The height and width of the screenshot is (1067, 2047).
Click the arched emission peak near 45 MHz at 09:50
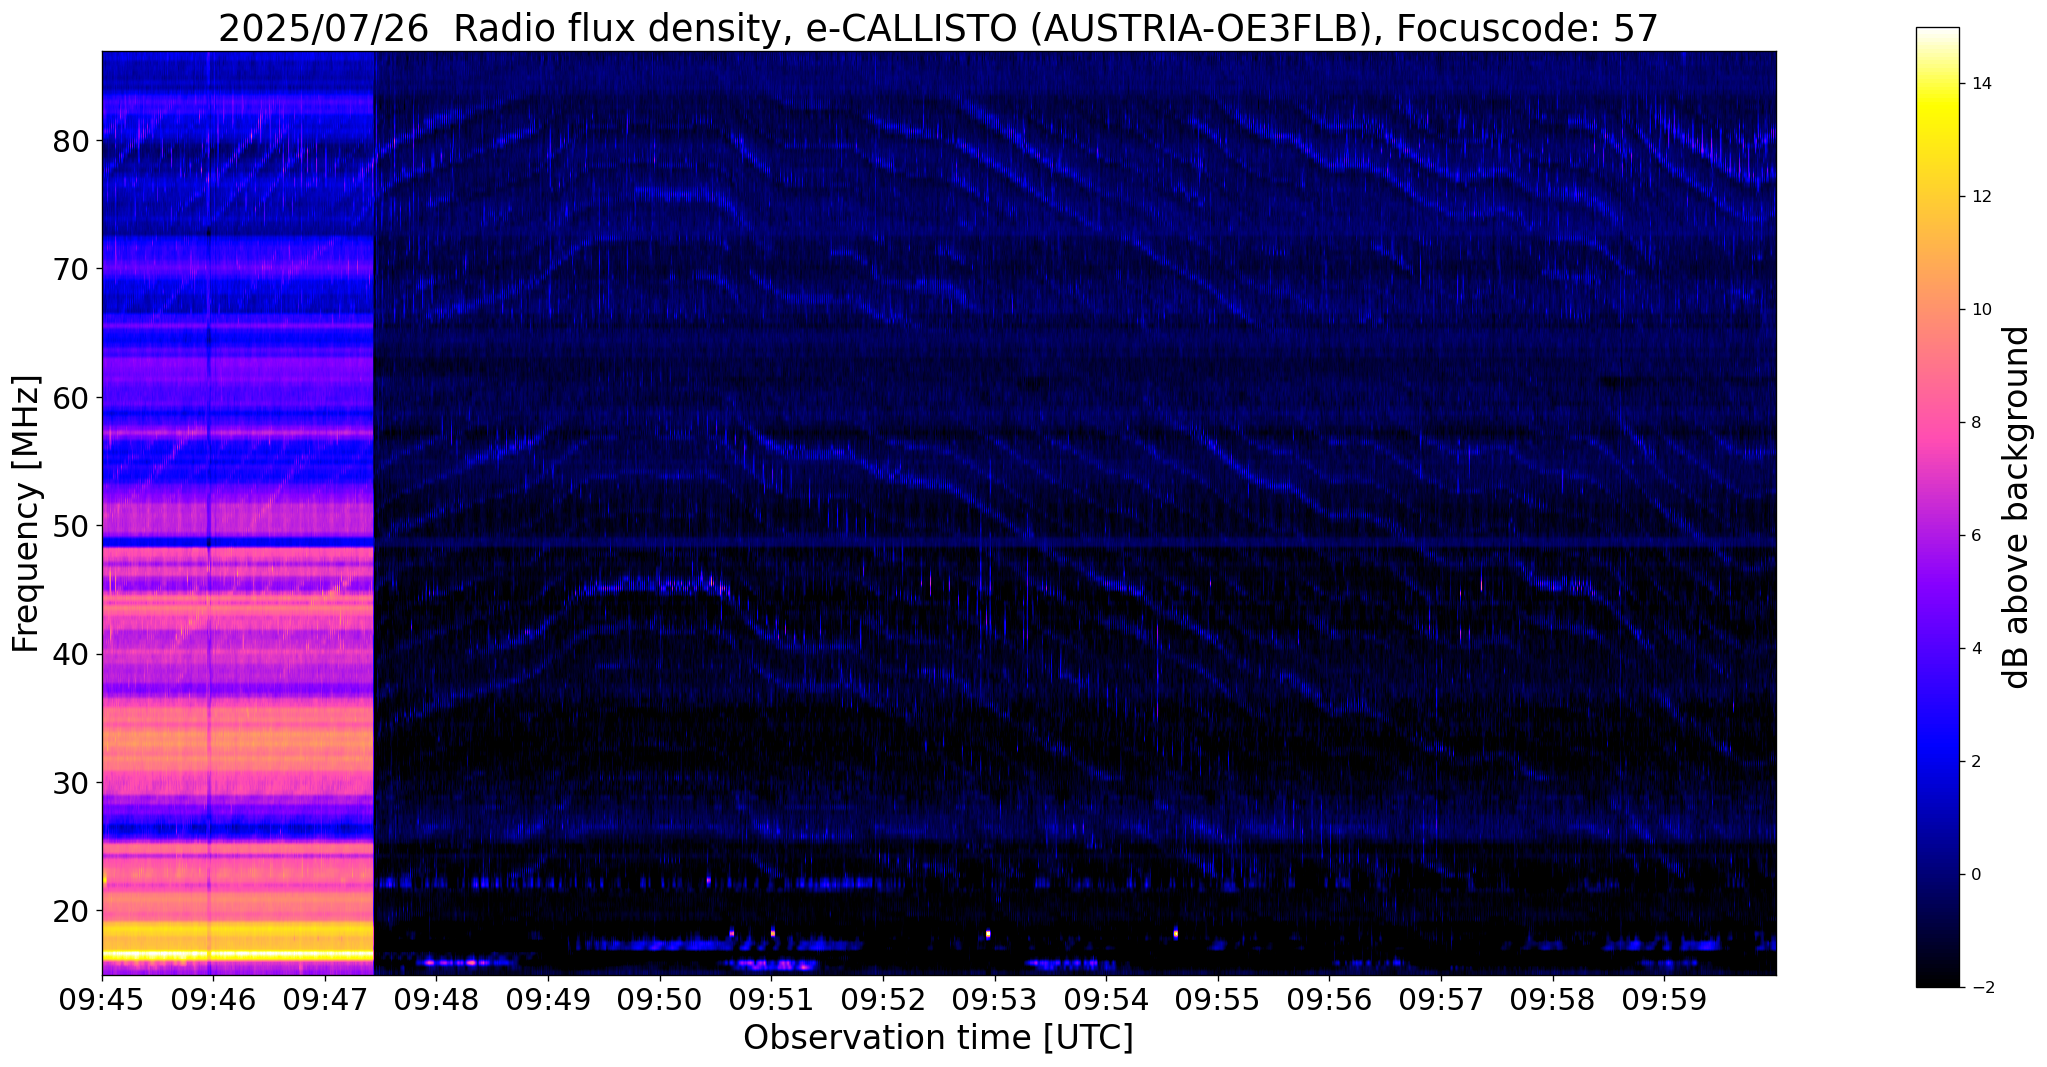tap(660, 582)
